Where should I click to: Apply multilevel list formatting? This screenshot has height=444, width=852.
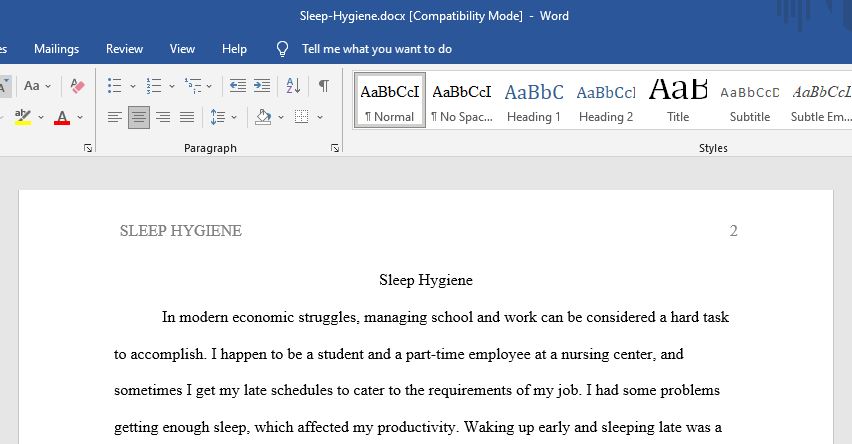click(x=193, y=86)
